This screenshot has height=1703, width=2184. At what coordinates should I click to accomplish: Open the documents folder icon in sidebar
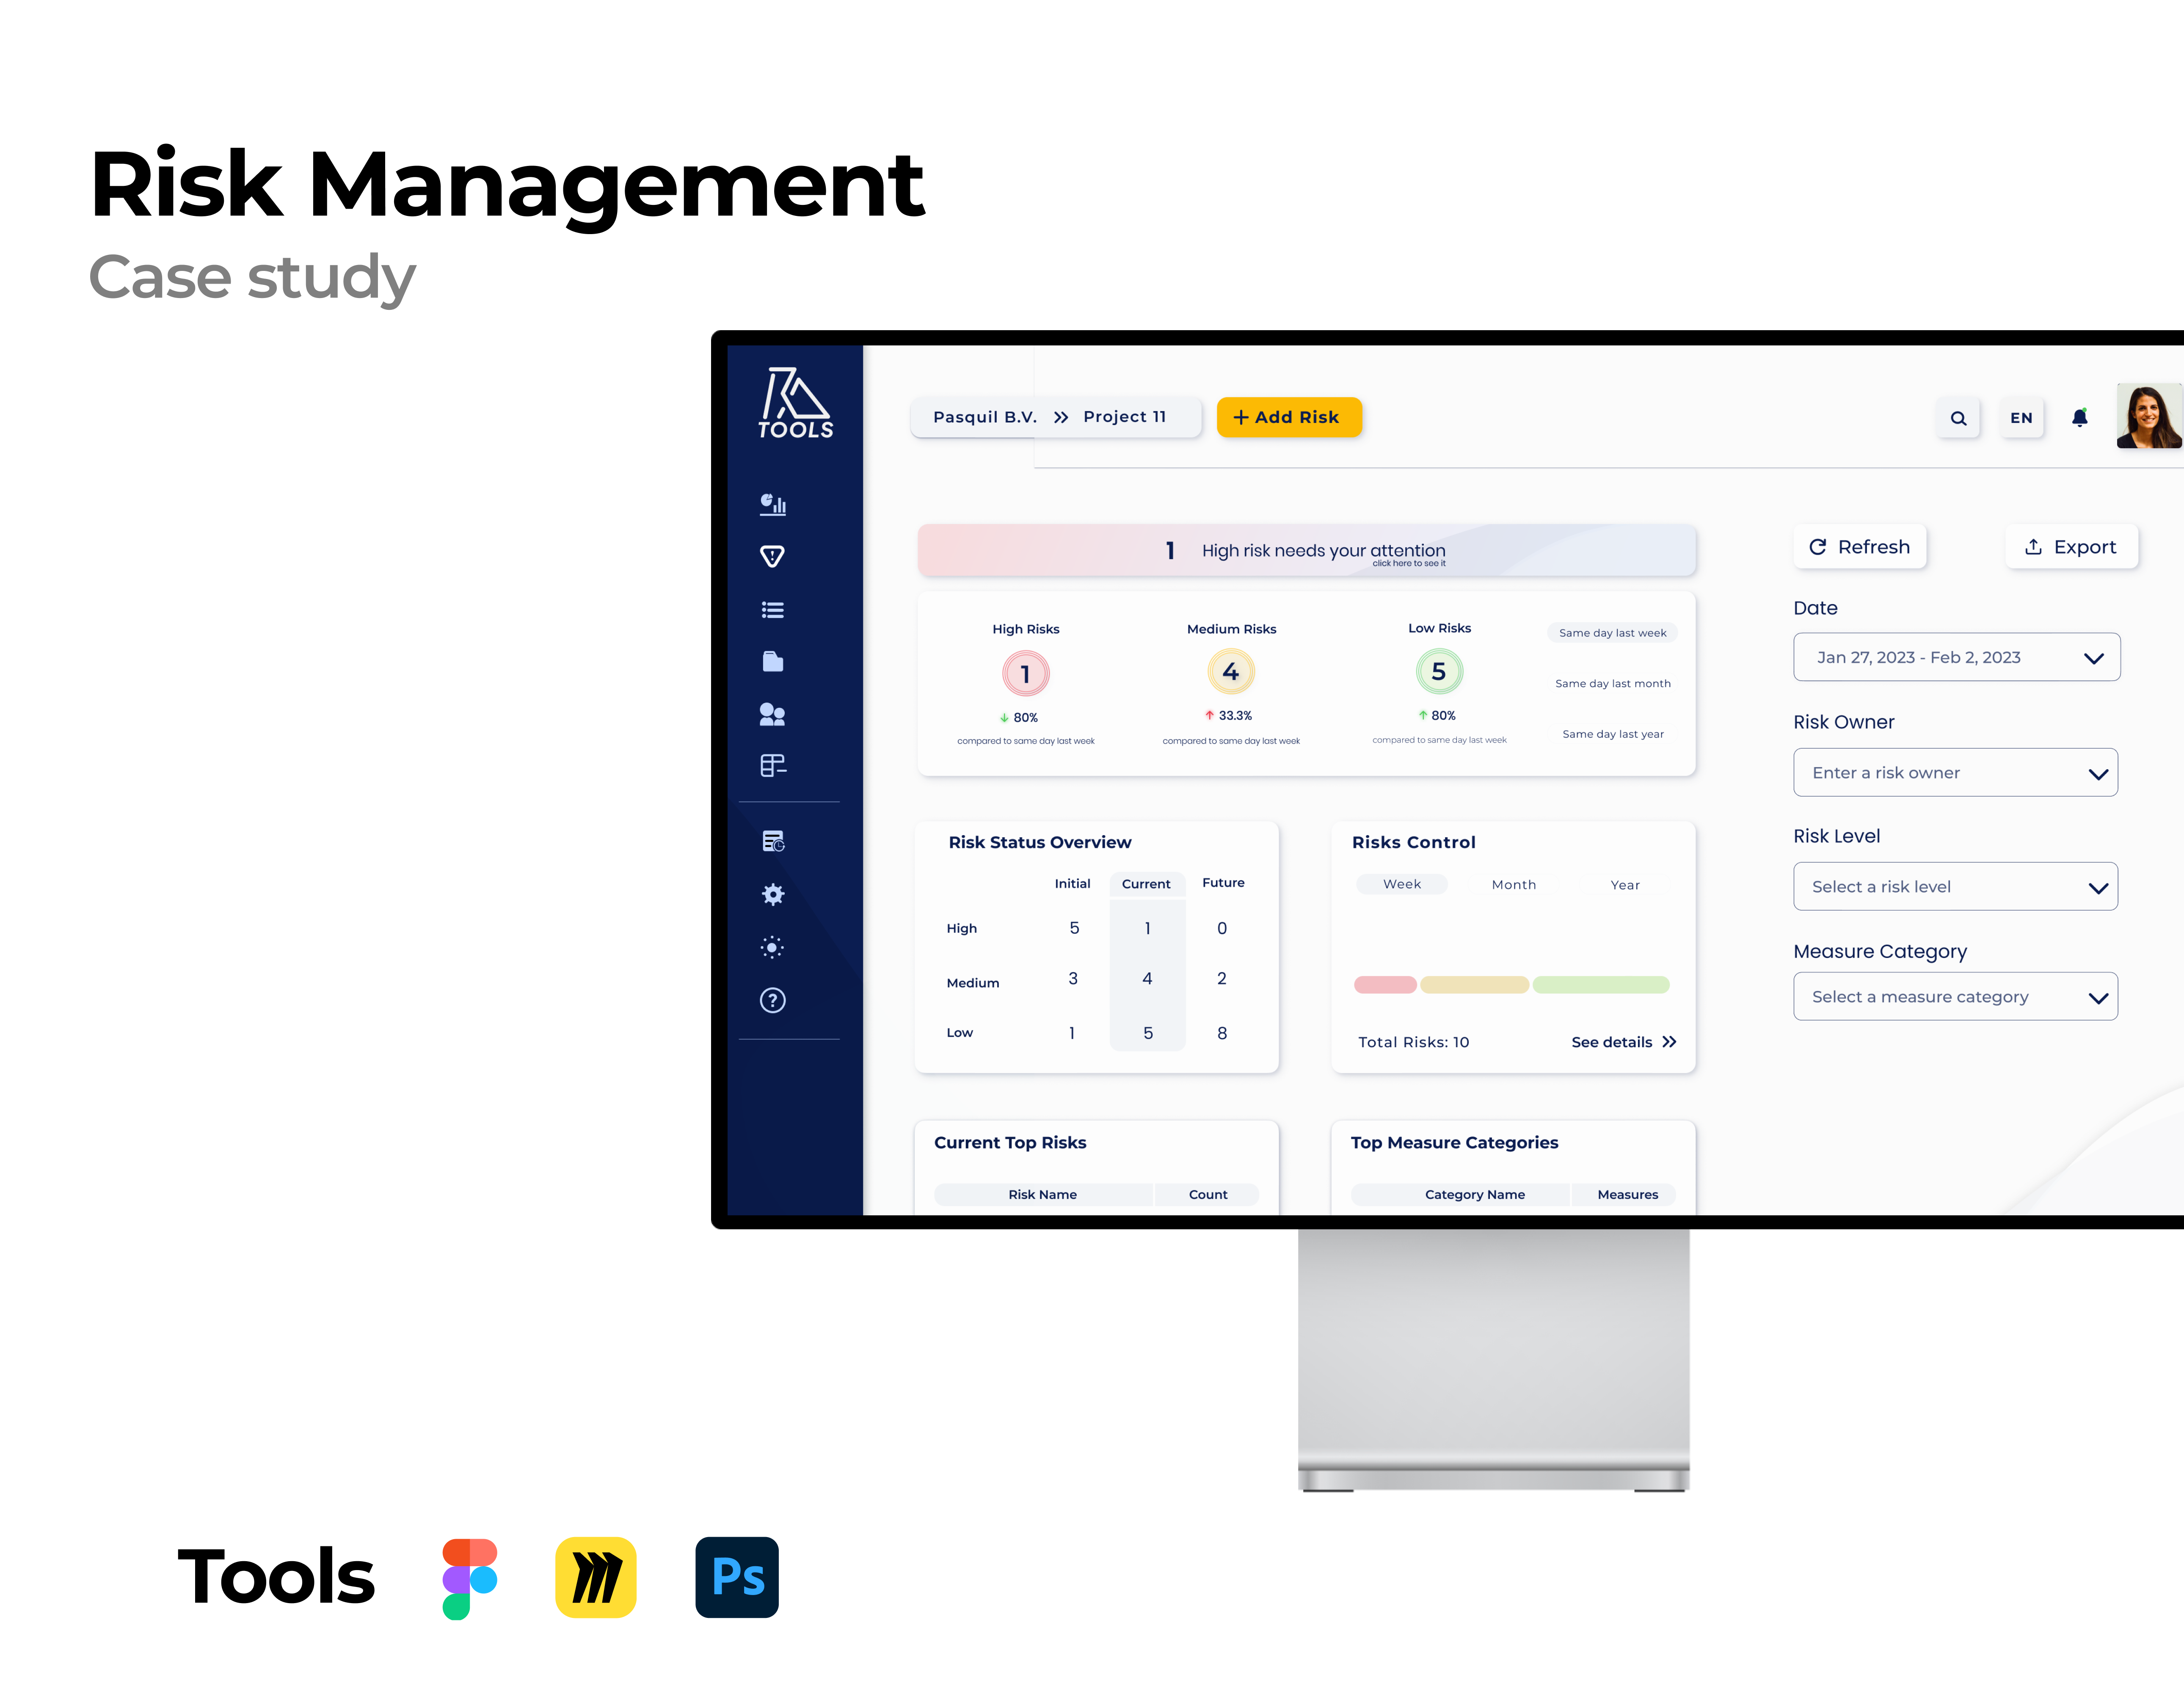772,661
